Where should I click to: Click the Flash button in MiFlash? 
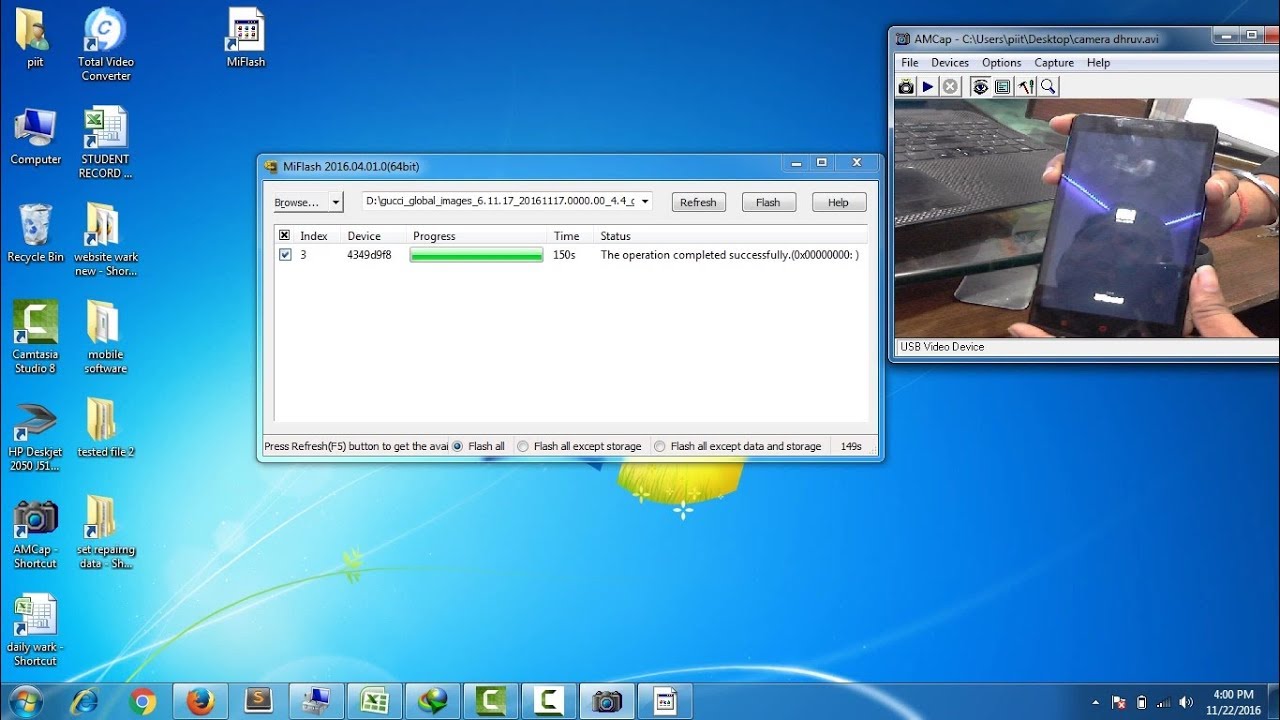pos(768,202)
